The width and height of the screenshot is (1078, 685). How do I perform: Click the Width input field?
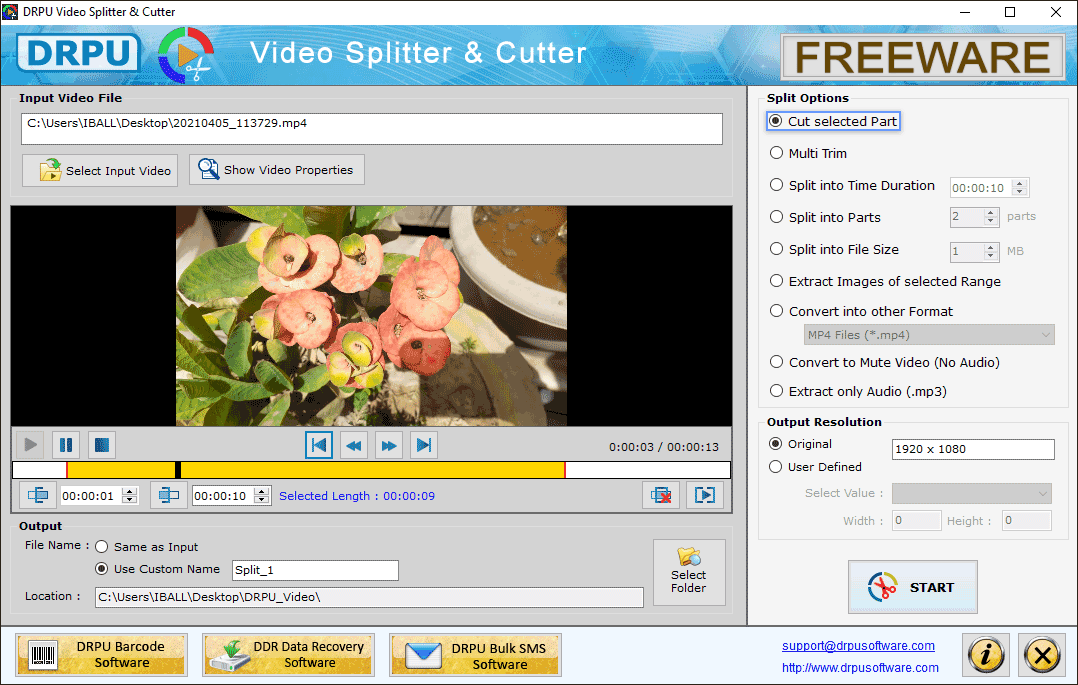click(916, 521)
